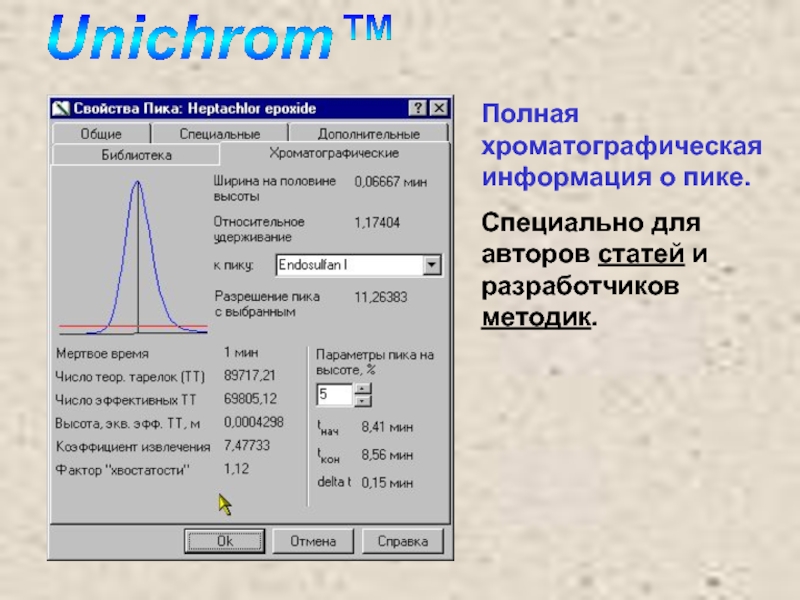Increase peak height percent with up arrow
The width and height of the screenshot is (800, 600).
coord(362,389)
